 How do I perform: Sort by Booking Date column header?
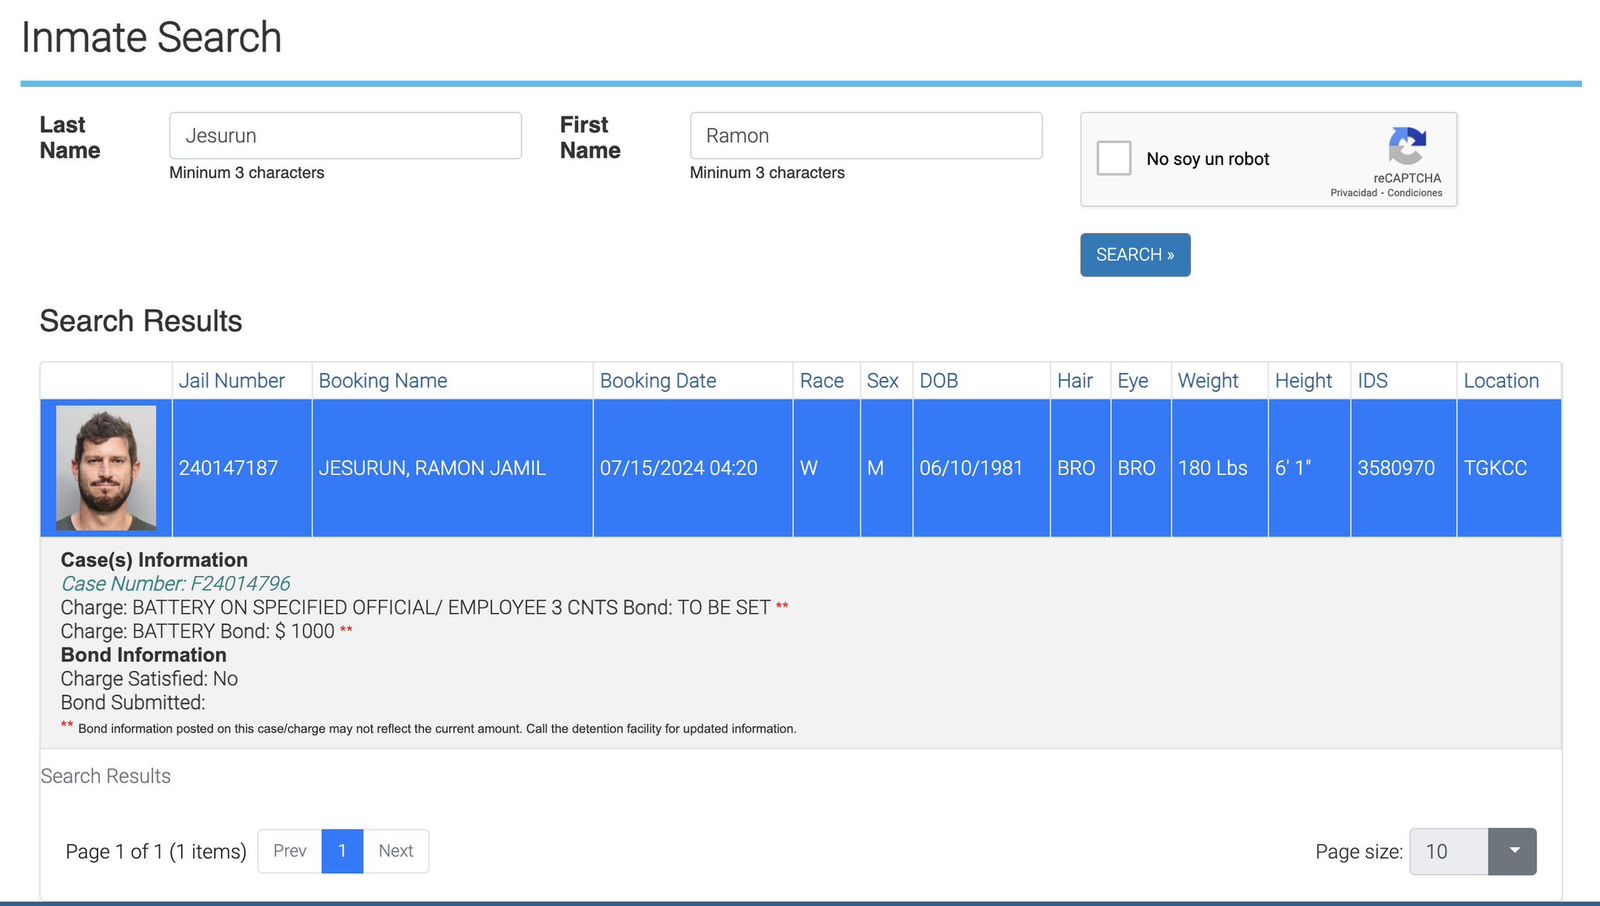(x=658, y=381)
